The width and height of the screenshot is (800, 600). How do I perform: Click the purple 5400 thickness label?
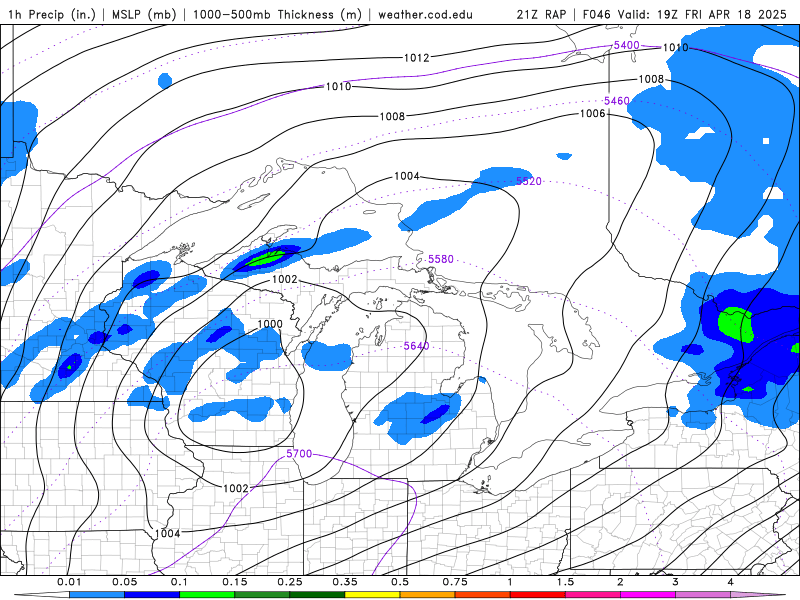pos(627,45)
